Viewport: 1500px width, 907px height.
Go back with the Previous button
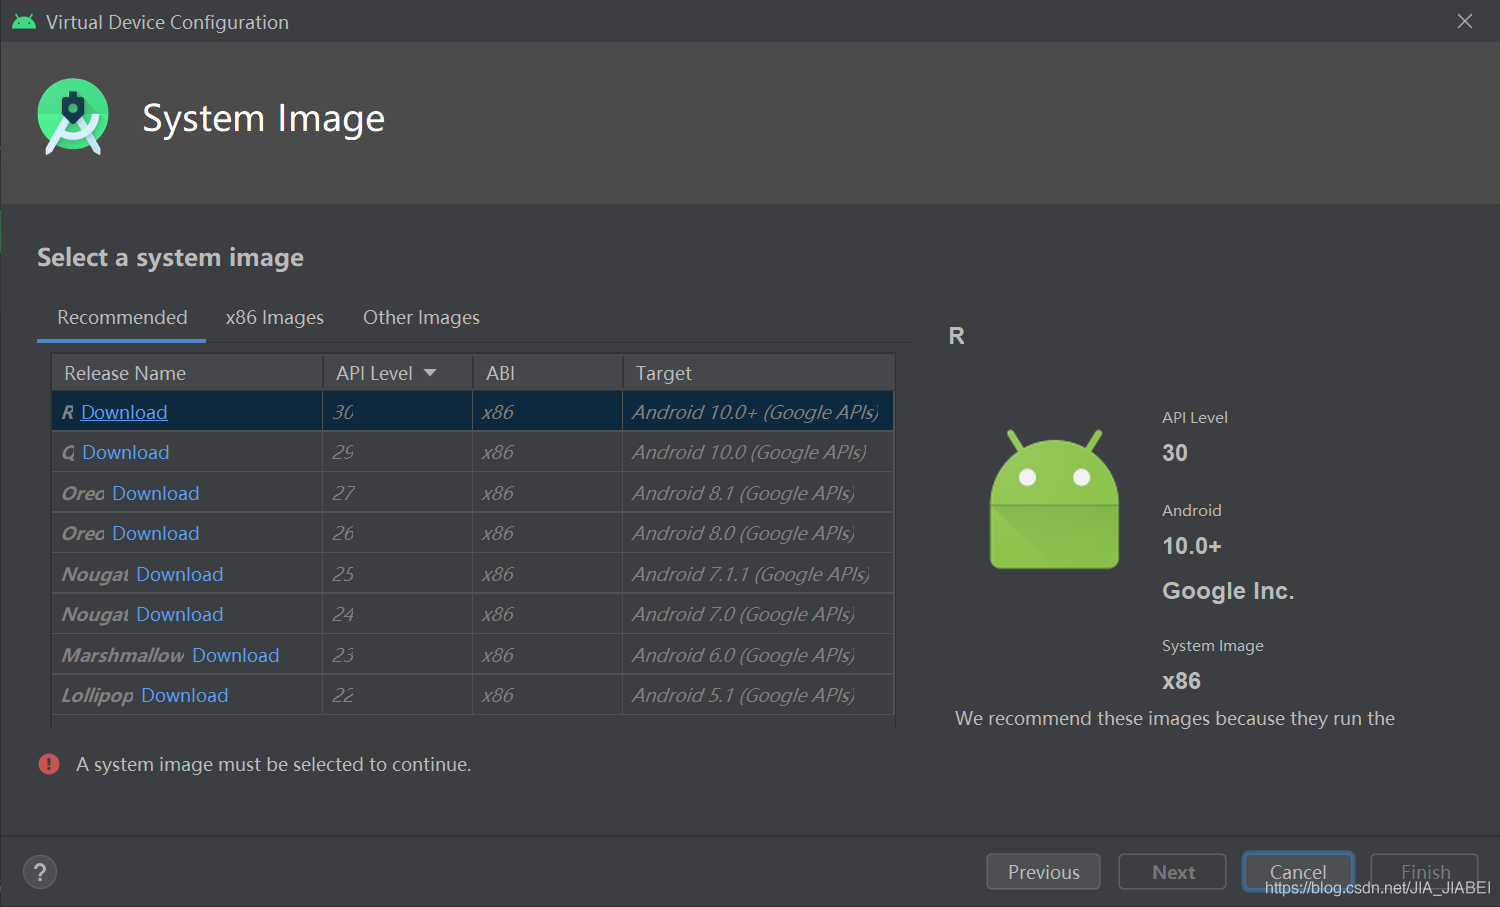1043,872
